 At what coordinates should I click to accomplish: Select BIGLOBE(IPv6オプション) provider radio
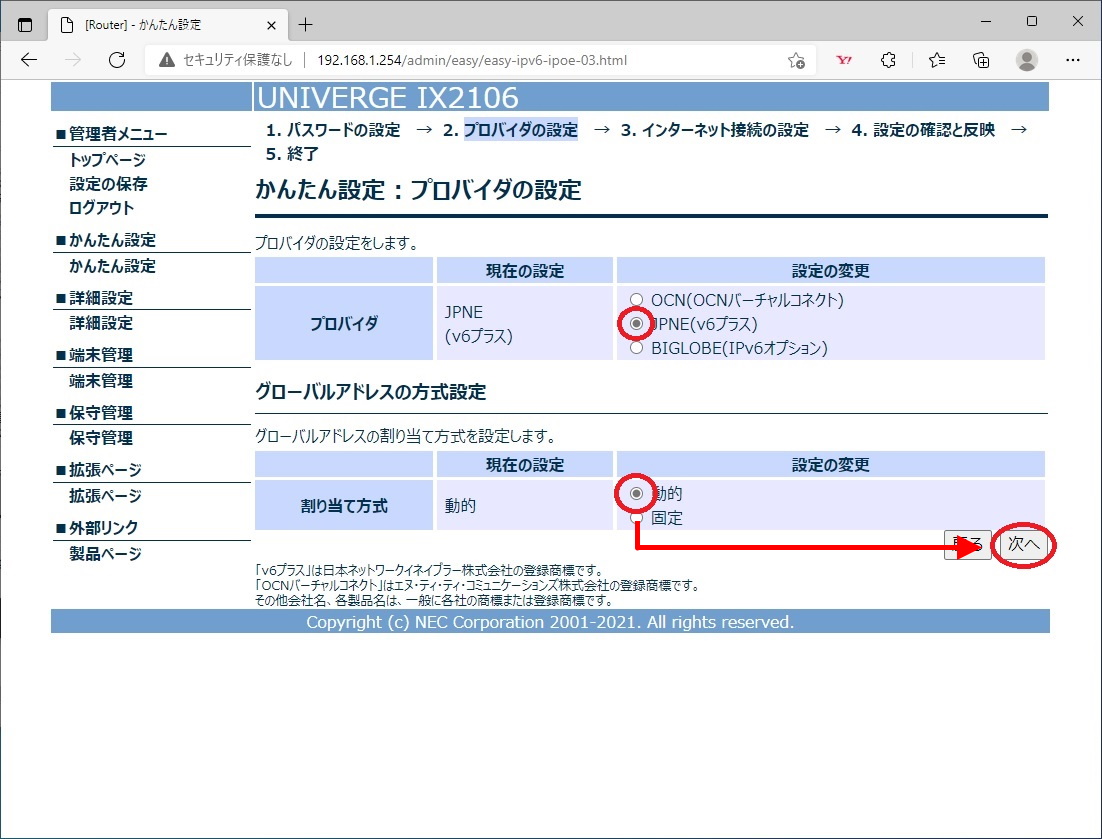click(636, 348)
